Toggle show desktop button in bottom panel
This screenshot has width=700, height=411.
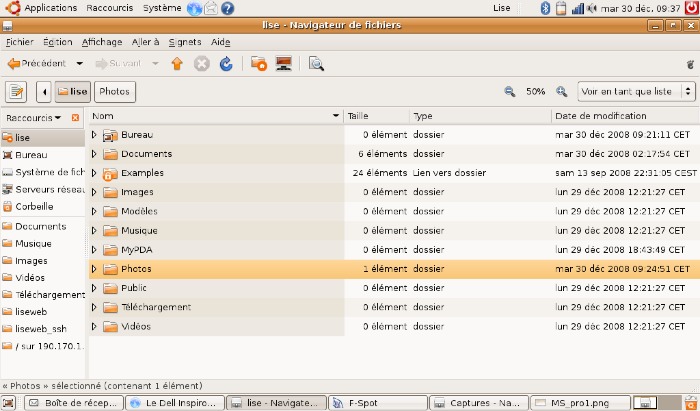[x=8, y=403]
